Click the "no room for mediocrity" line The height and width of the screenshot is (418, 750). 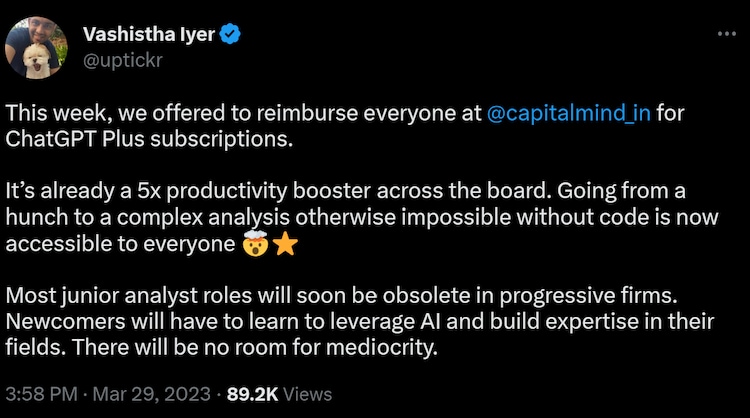[300, 349]
